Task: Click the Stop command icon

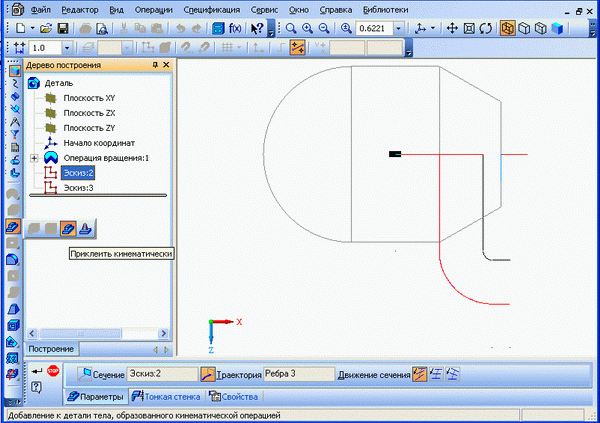Action: point(53,370)
